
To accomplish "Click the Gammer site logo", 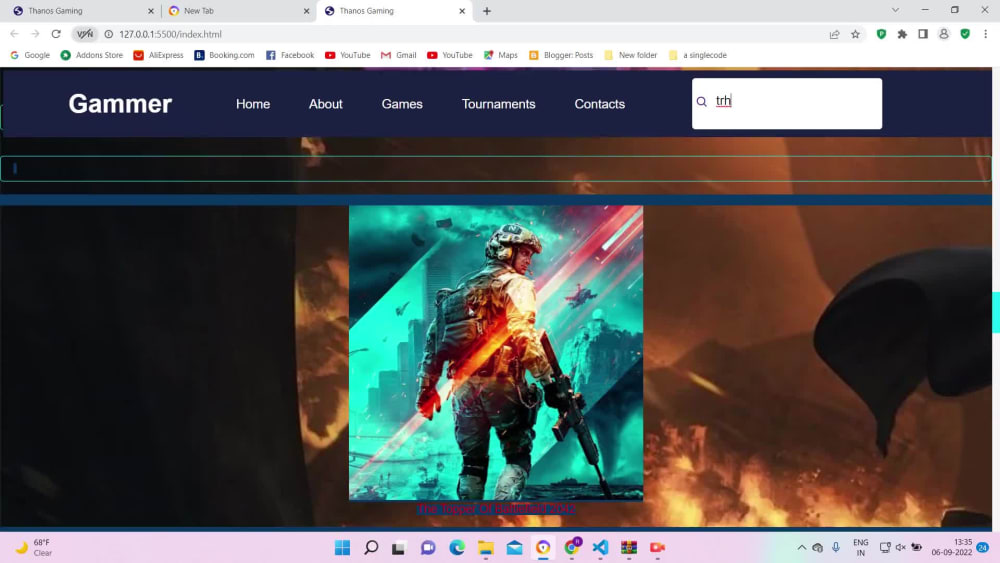I will (121, 104).
